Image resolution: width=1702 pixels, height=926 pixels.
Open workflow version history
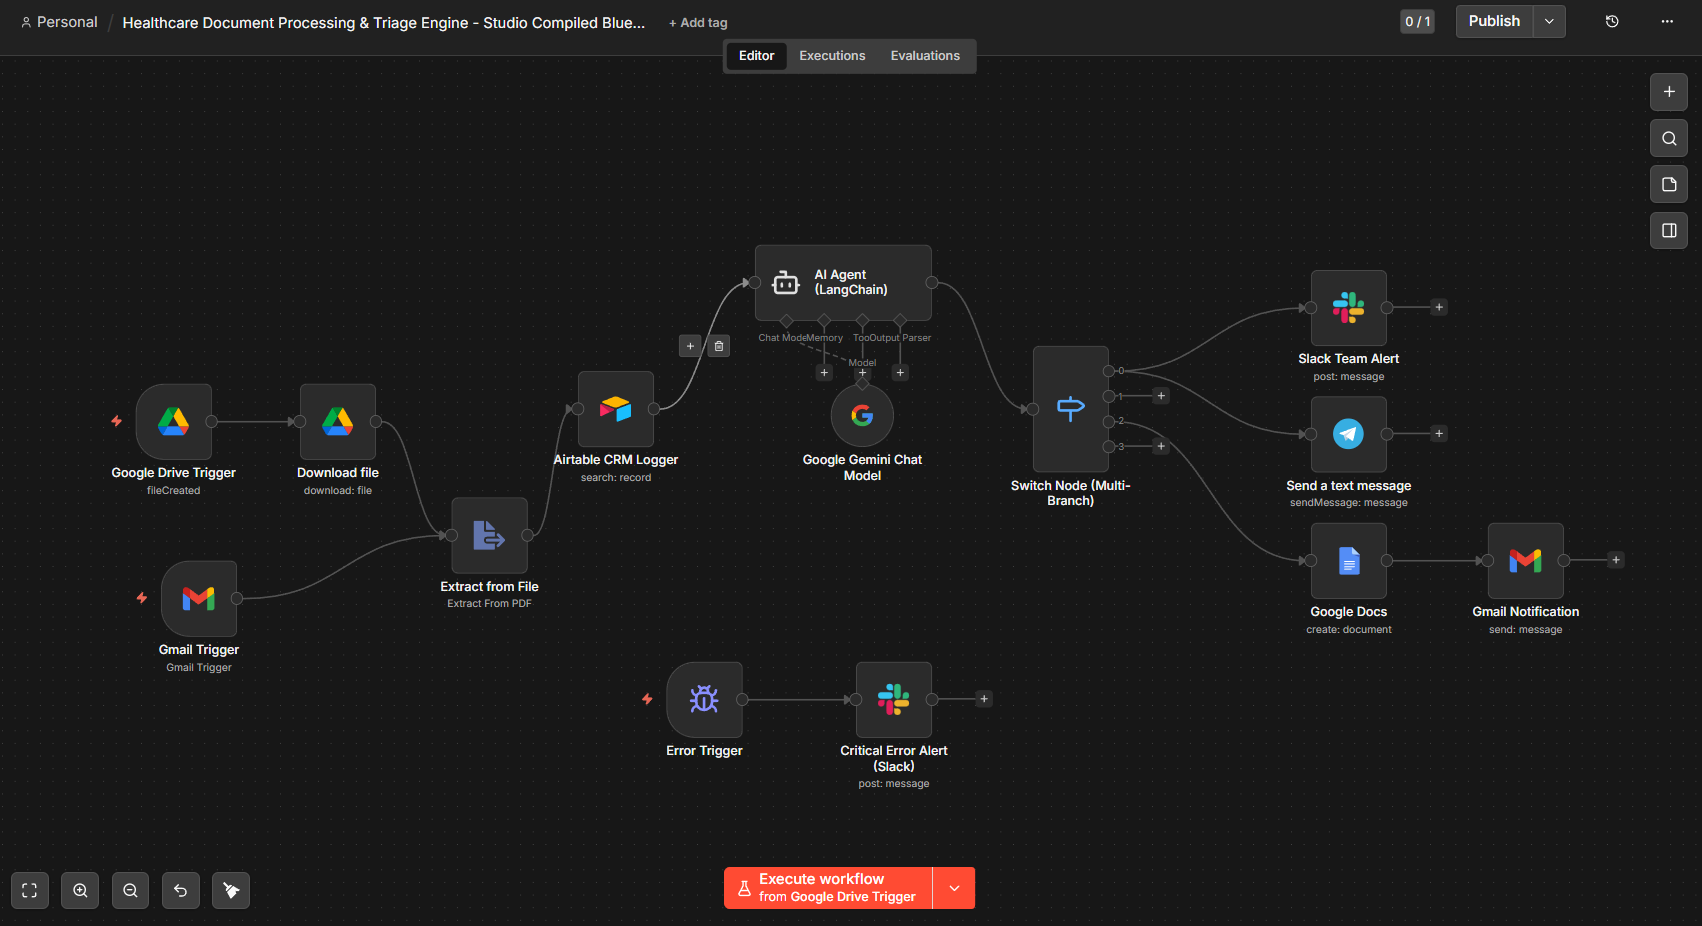[1612, 21]
